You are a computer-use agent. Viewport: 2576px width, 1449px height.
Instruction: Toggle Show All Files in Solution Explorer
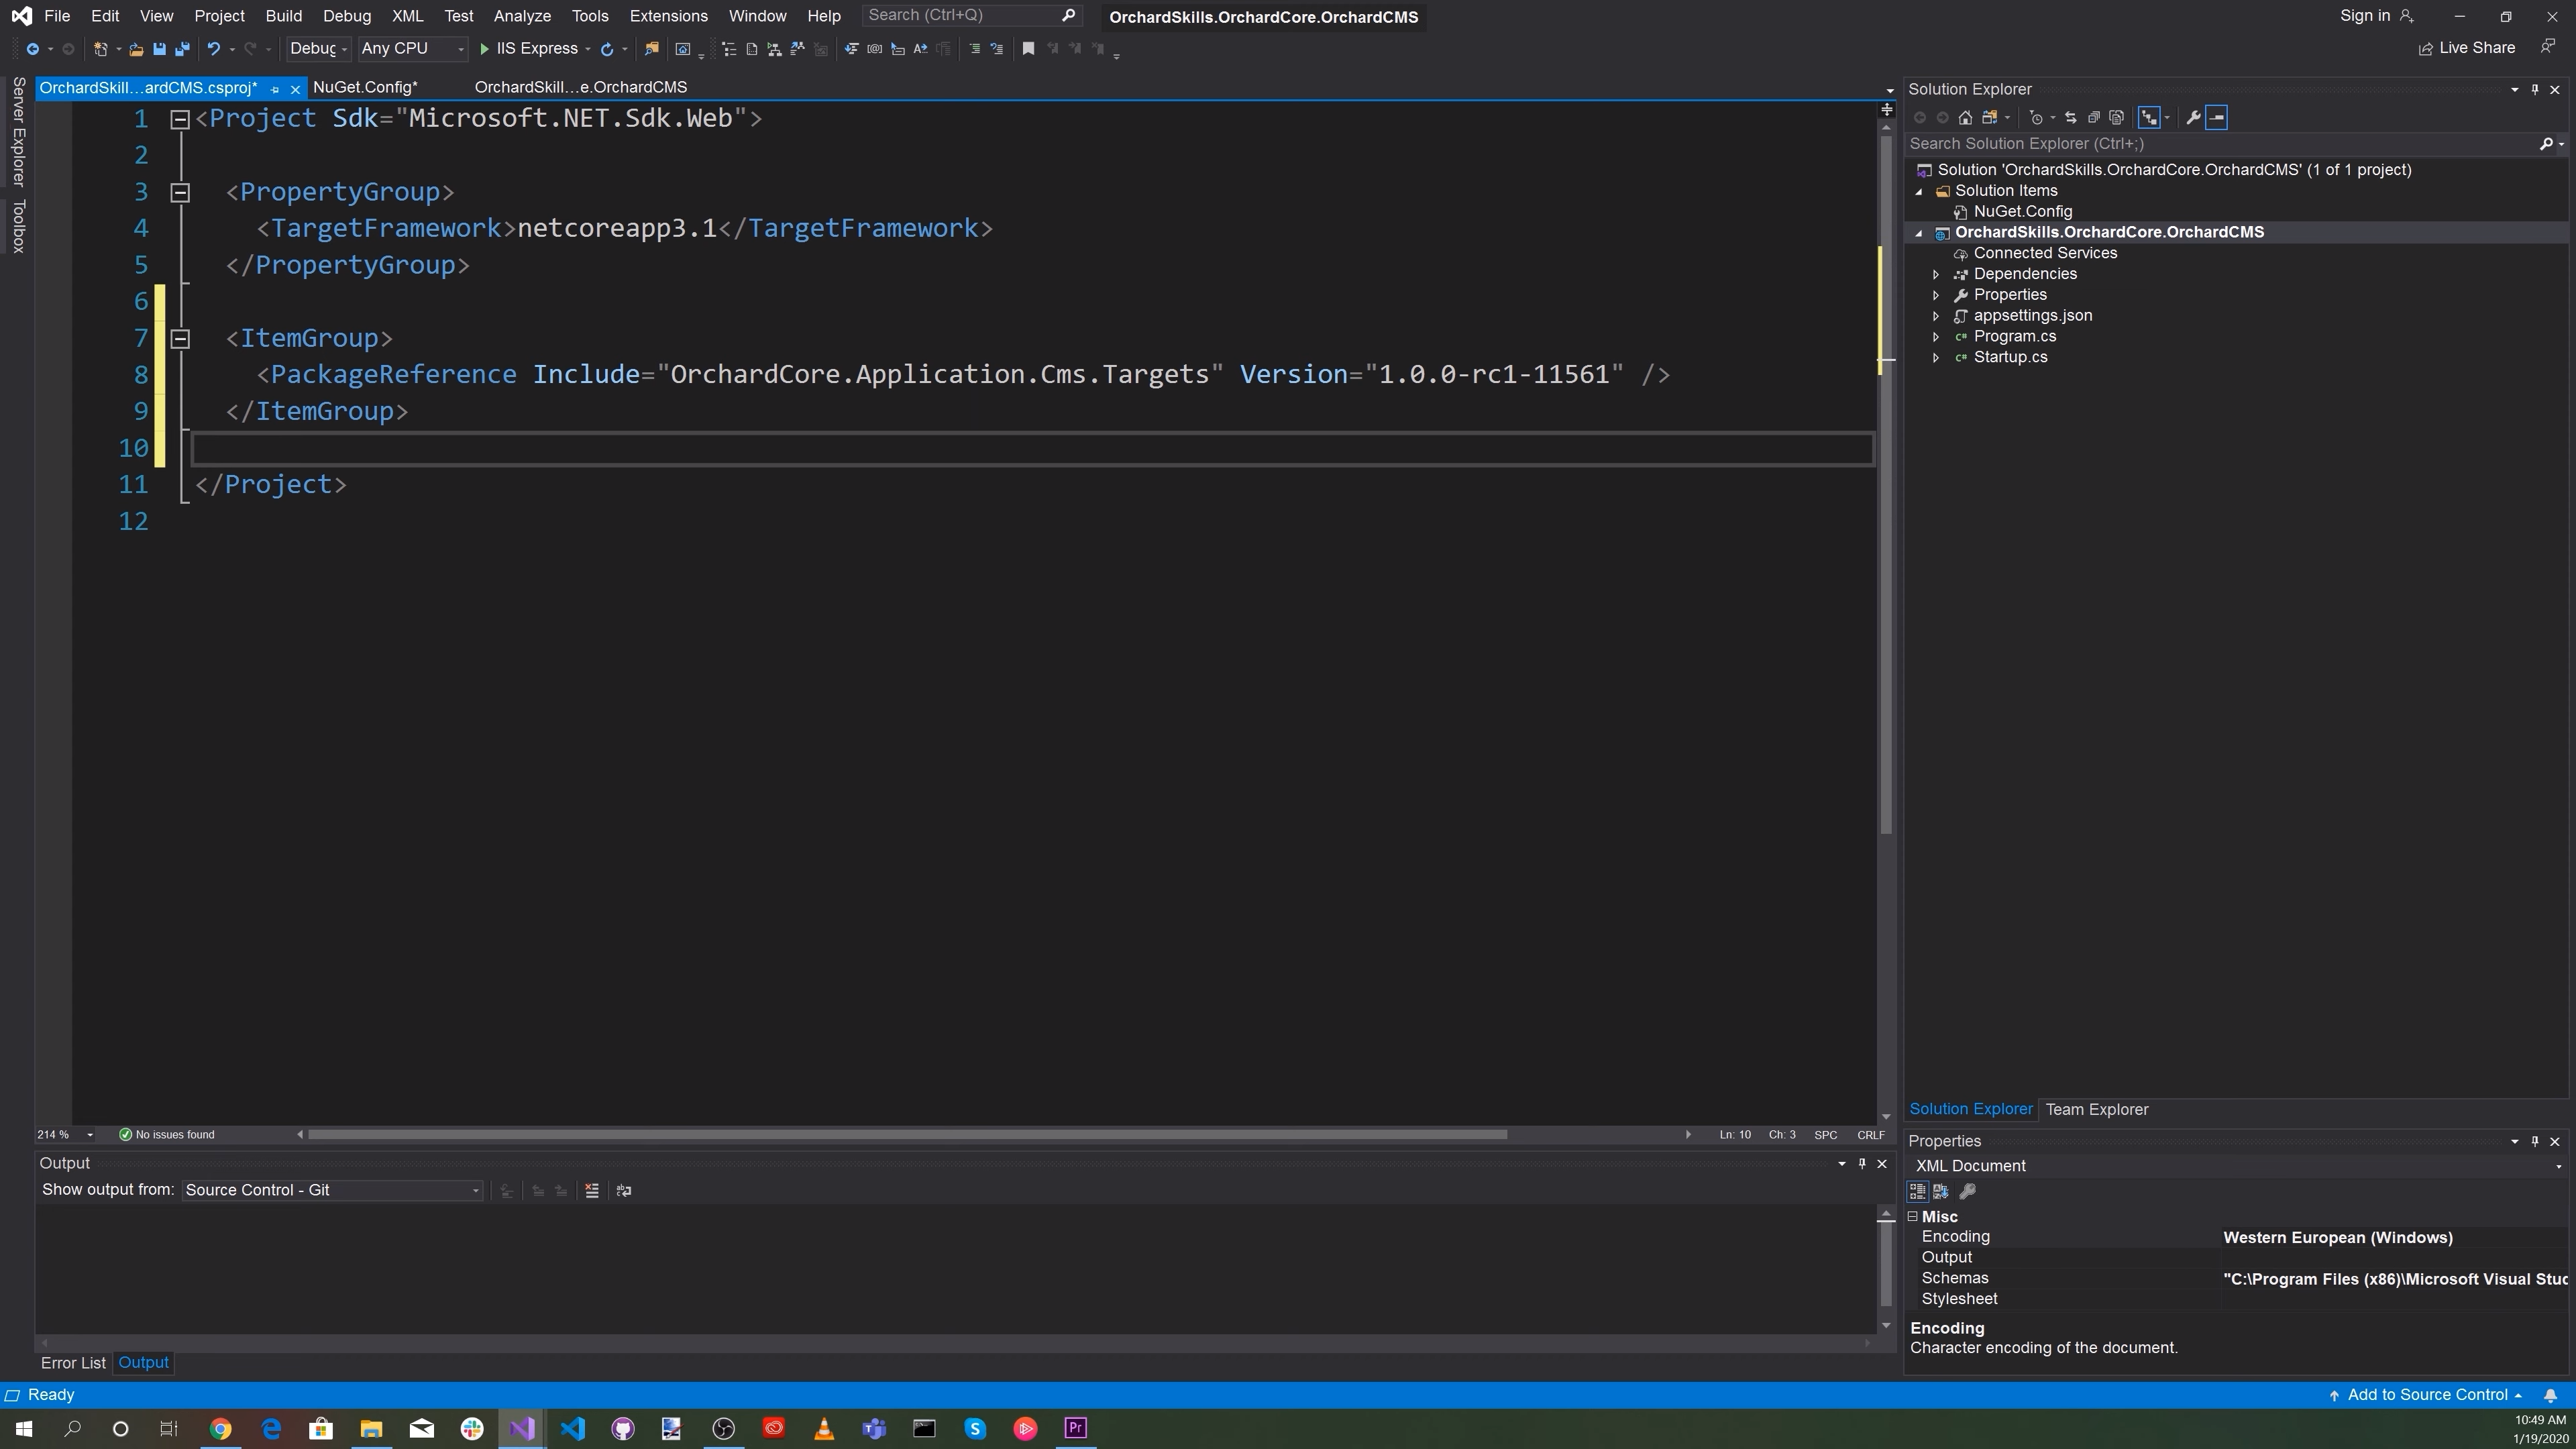pyautogui.click(x=2117, y=118)
